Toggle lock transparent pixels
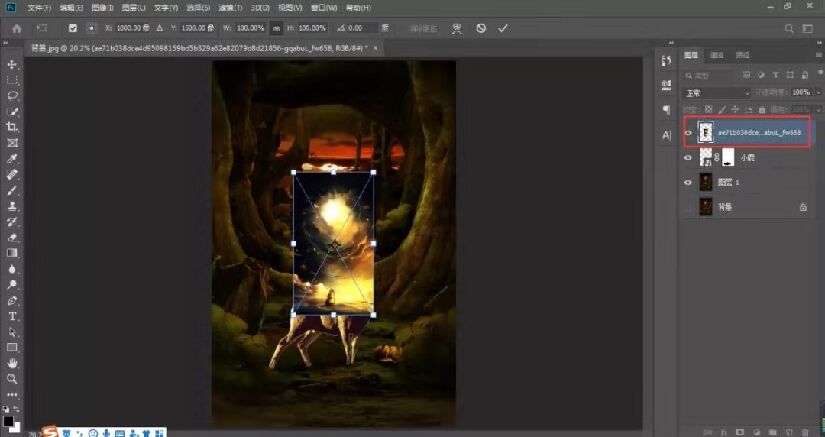The width and height of the screenshot is (825, 437). [709, 109]
